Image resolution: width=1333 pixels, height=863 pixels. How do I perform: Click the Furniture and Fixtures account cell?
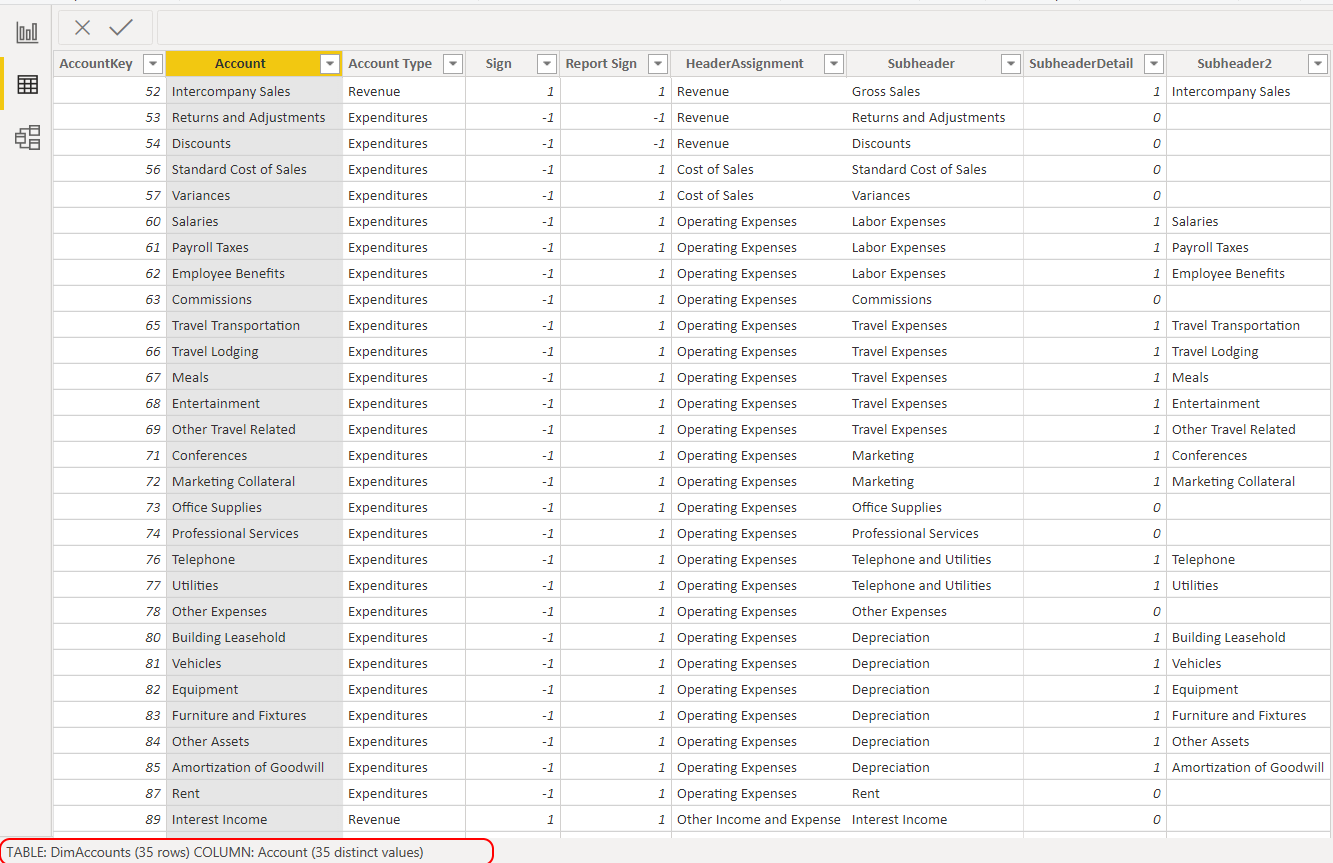coord(254,715)
